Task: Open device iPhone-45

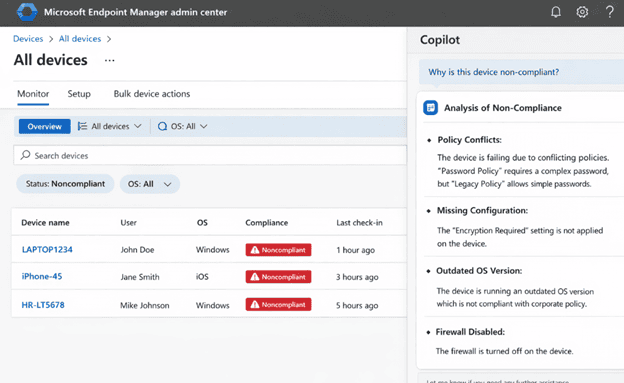Action: click(x=42, y=276)
